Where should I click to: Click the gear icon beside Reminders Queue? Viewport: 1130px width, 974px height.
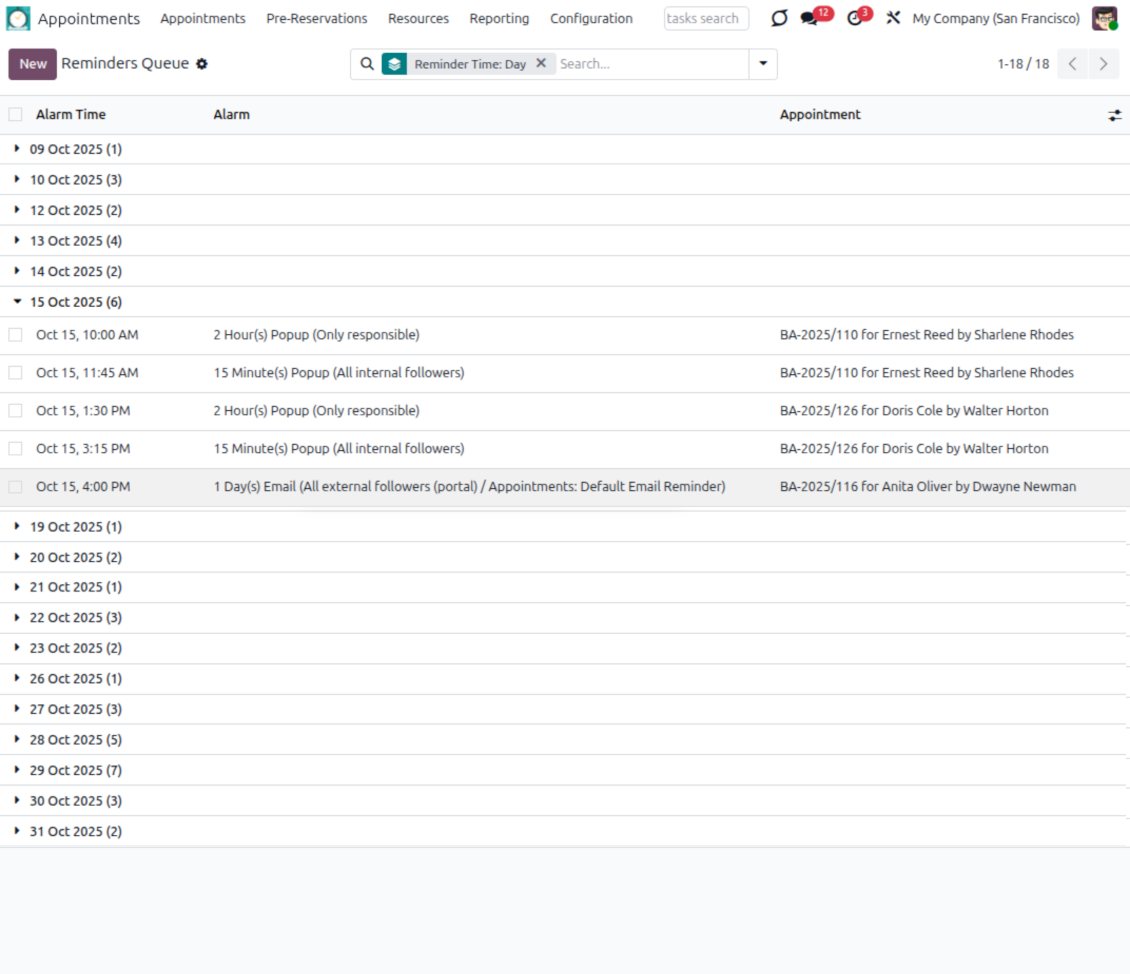(x=202, y=64)
